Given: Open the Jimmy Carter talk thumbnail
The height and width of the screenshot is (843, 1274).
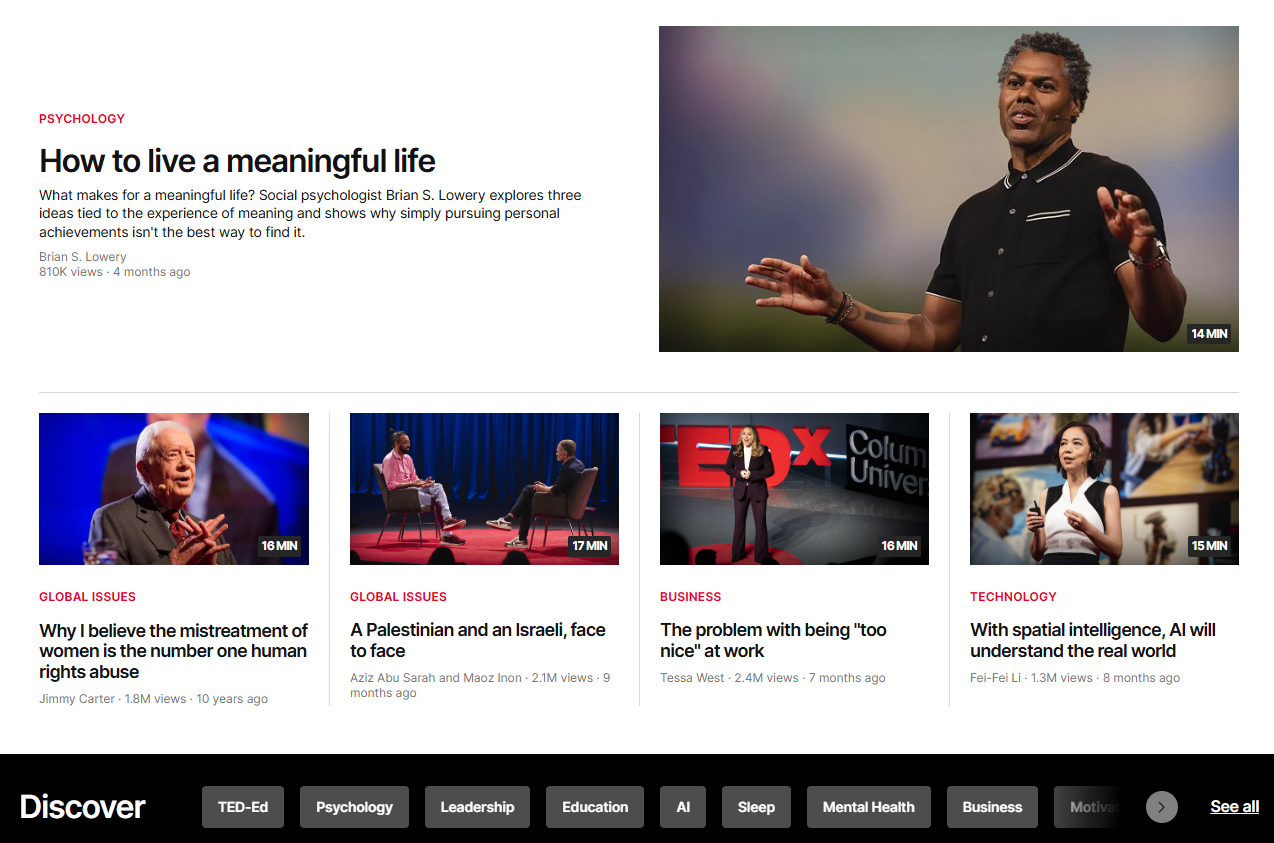Looking at the screenshot, I should [174, 489].
